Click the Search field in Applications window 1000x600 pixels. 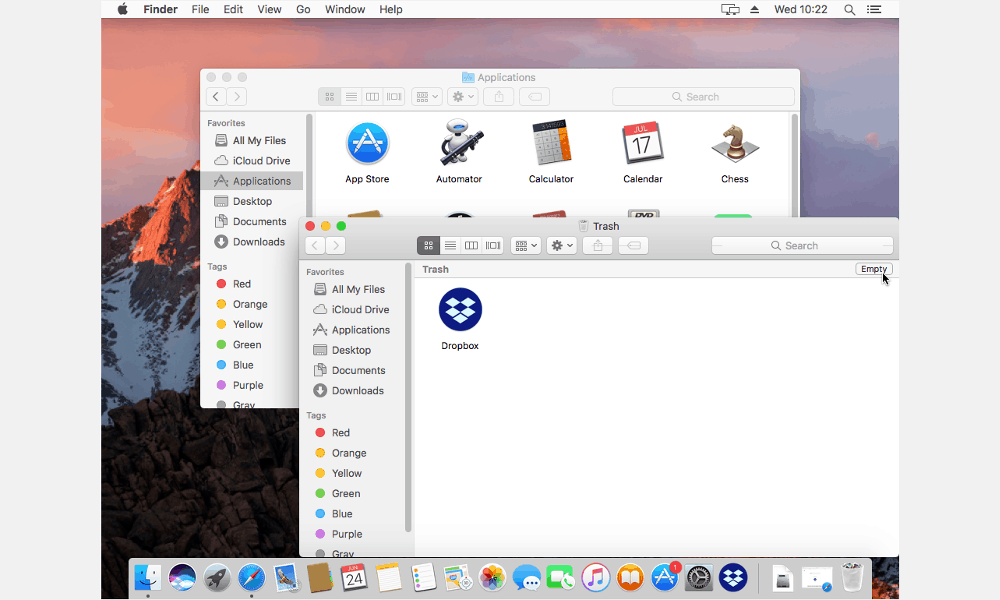pos(703,97)
